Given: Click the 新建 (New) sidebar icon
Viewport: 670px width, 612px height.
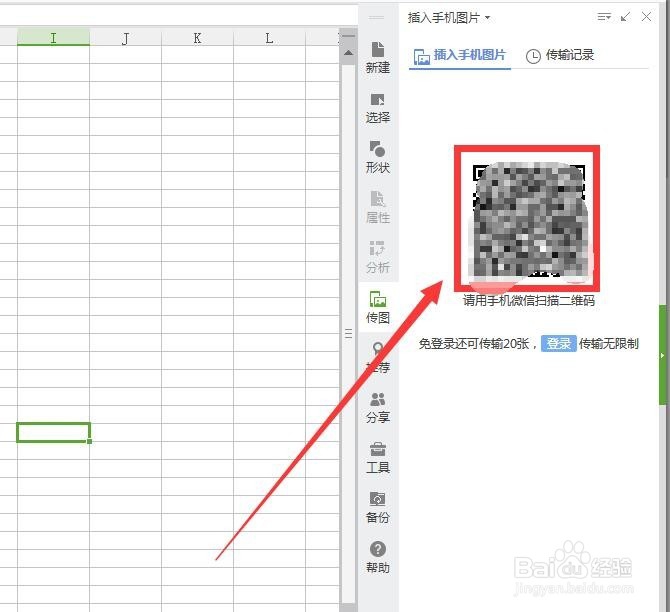Looking at the screenshot, I should [378, 58].
